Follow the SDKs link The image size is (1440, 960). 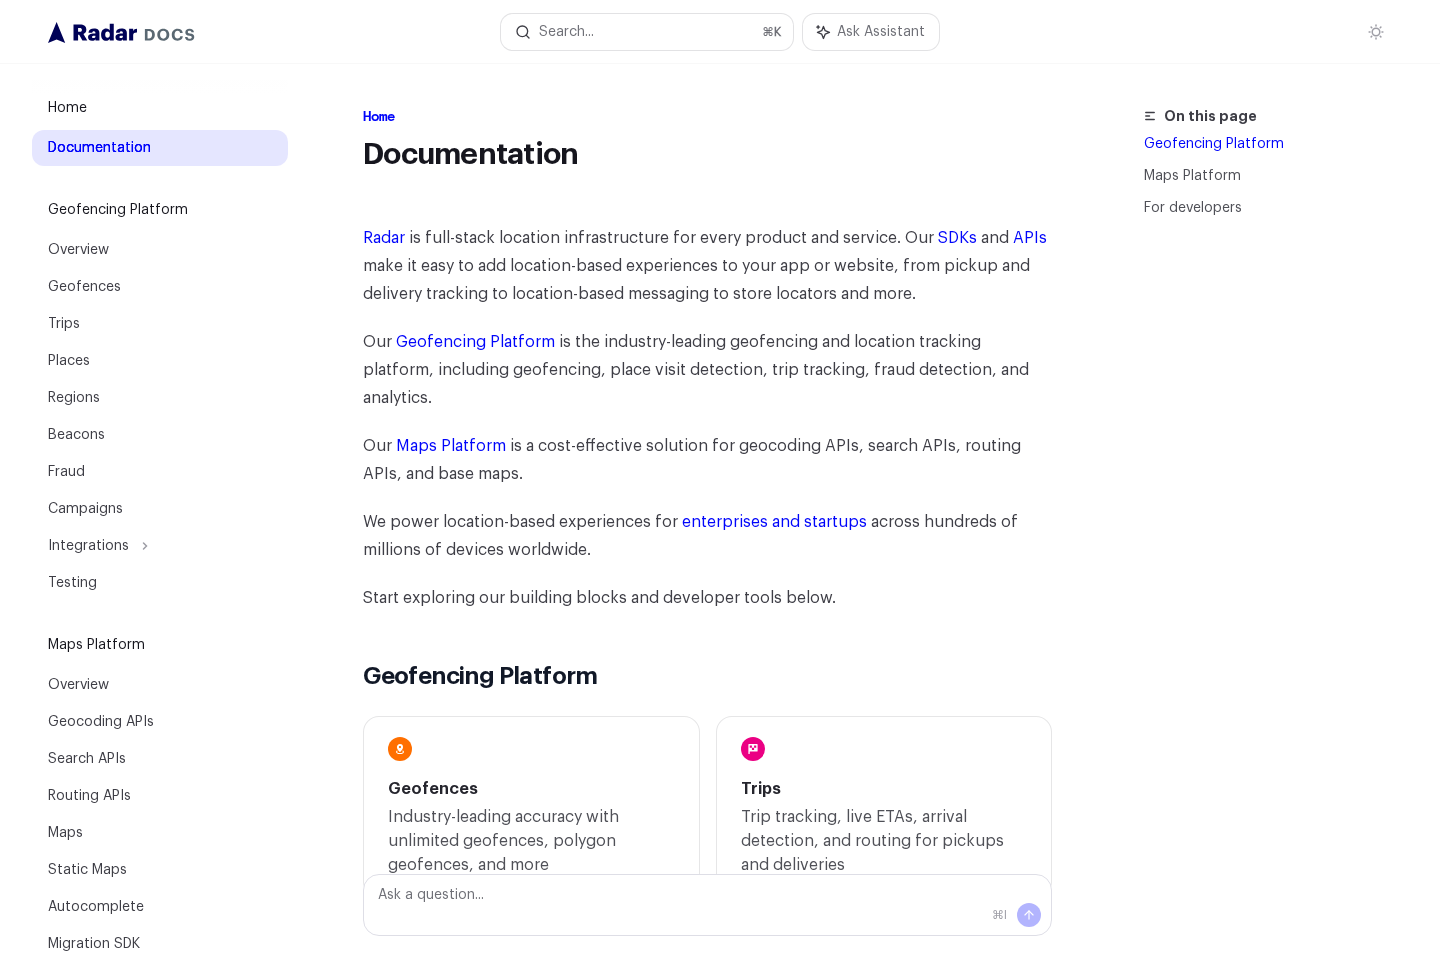coord(957,237)
